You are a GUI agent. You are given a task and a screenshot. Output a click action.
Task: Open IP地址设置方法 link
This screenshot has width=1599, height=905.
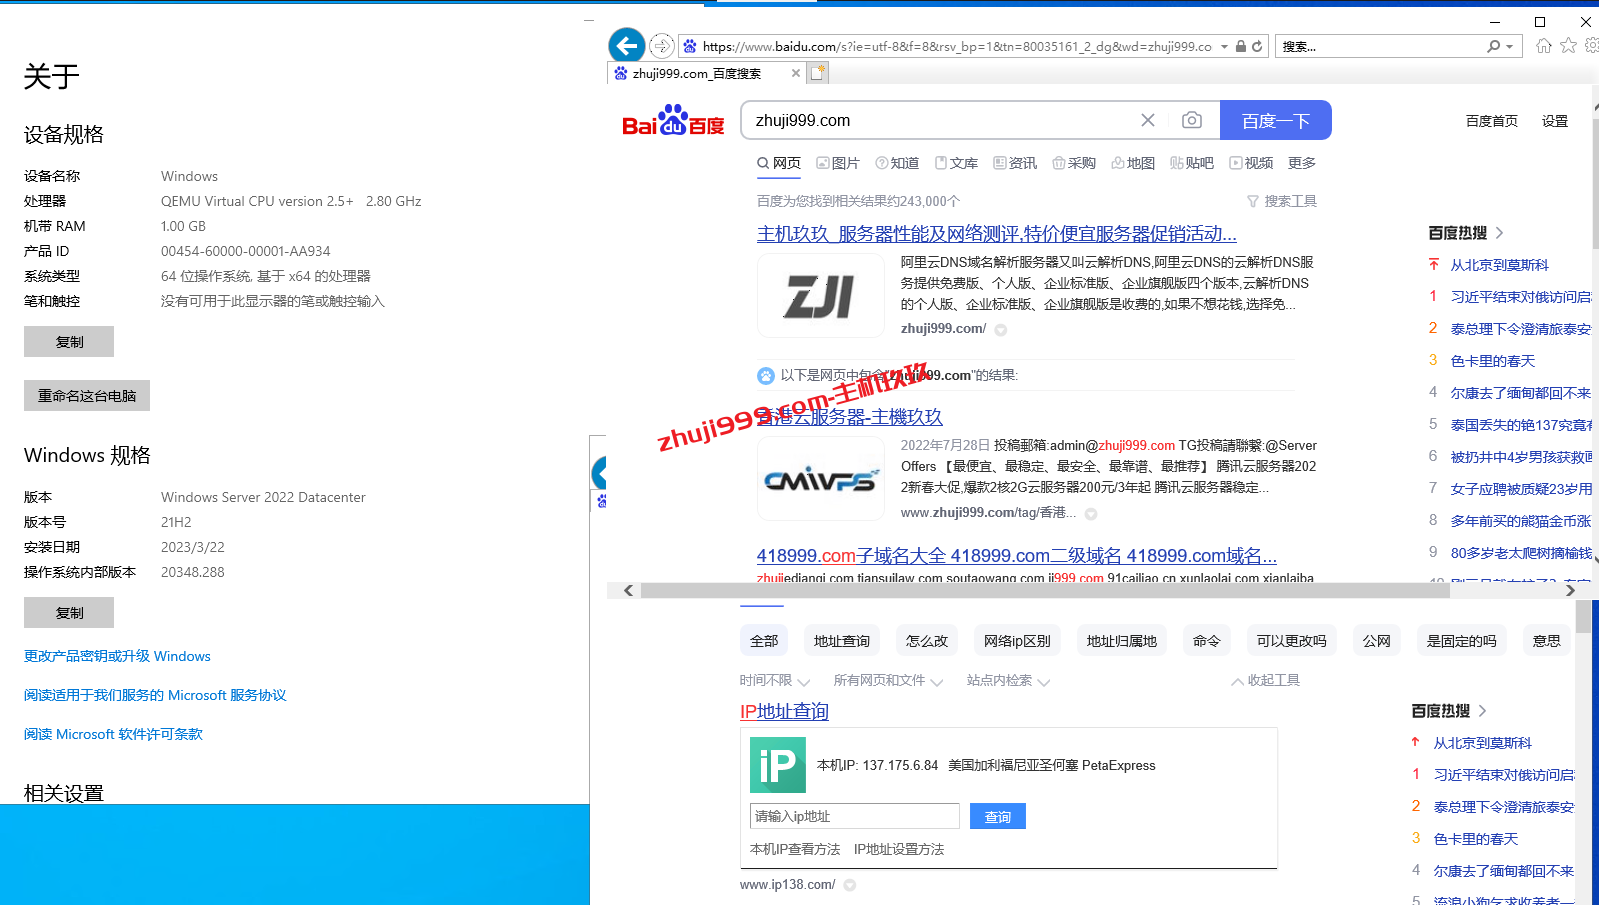[x=898, y=849]
